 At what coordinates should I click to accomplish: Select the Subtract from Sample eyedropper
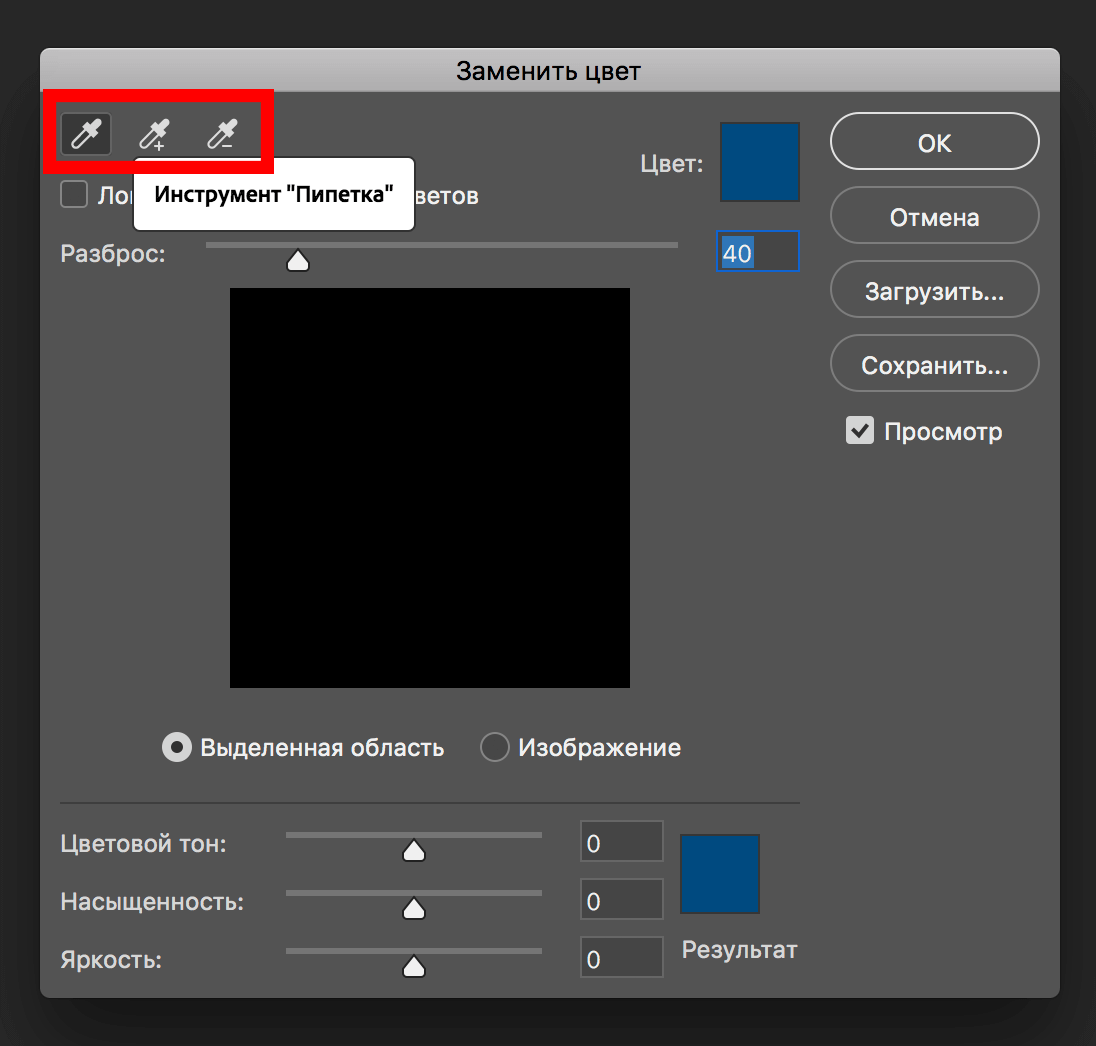tap(221, 134)
